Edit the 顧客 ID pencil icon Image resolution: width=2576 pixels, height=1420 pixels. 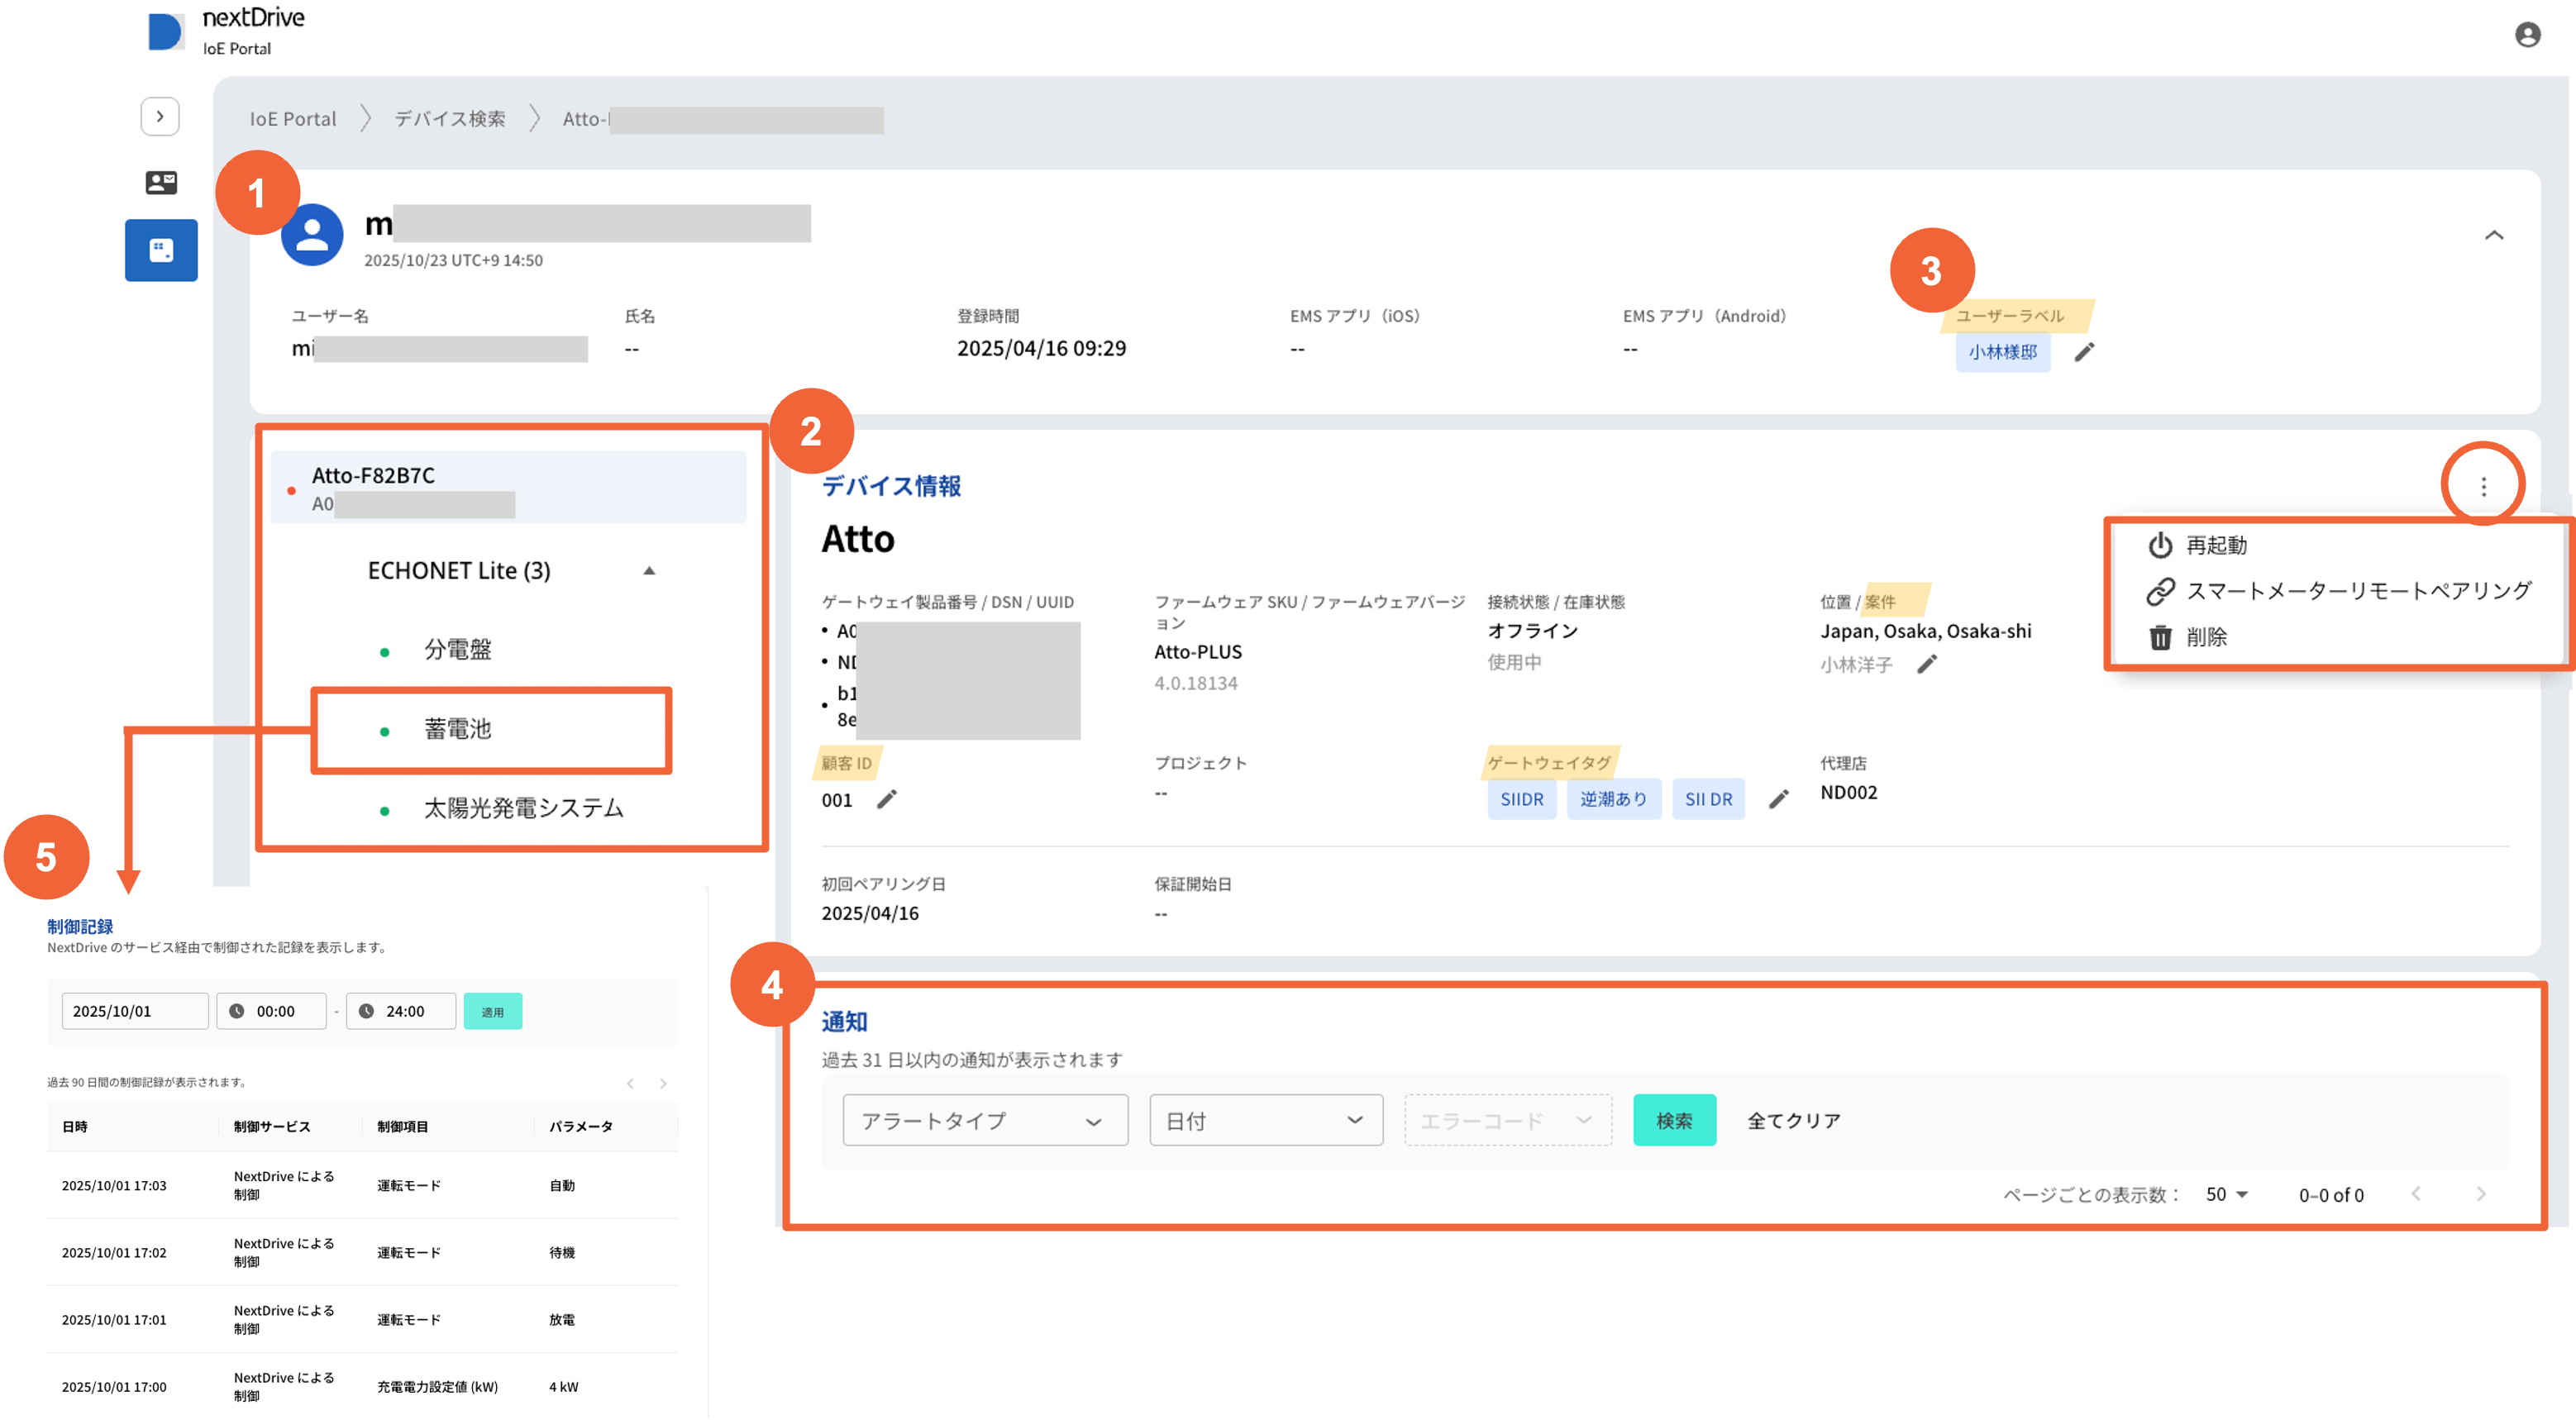(887, 799)
